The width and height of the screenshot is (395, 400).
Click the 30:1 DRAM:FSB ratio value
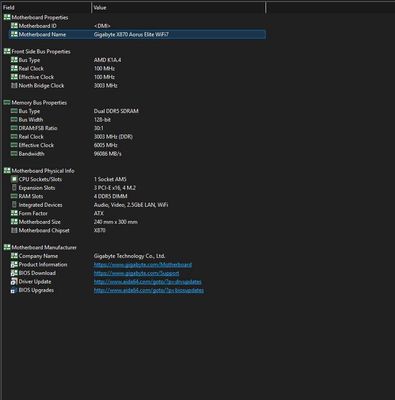pyautogui.click(x=99, y=128)
